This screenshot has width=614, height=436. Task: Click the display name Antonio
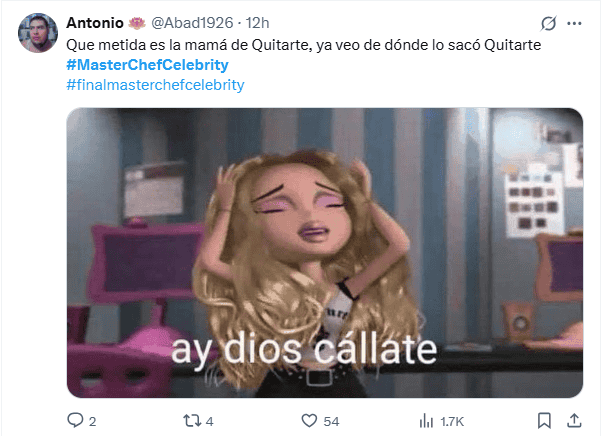click(95, 23)
